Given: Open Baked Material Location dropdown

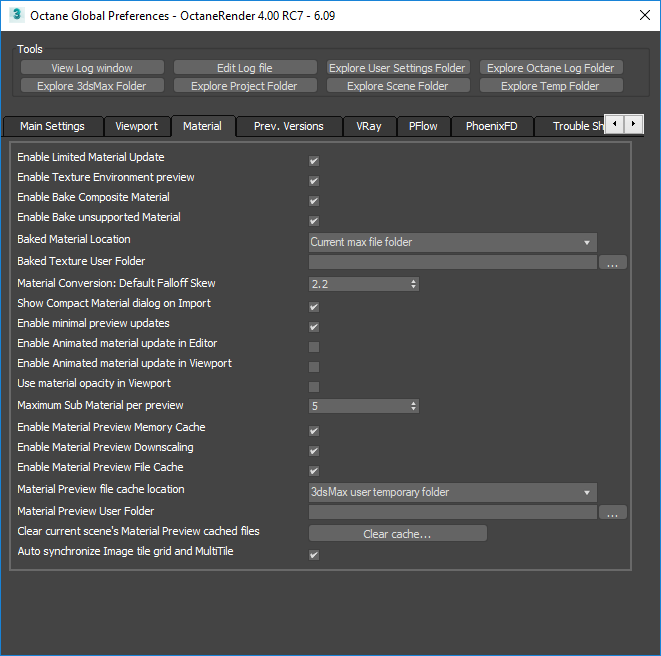Looking at the screenshot, I should click(x=452, y=242).
